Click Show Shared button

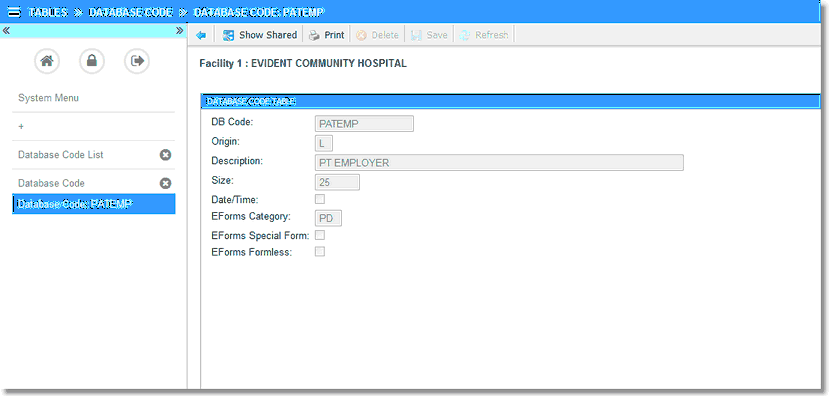click(260, 35)
